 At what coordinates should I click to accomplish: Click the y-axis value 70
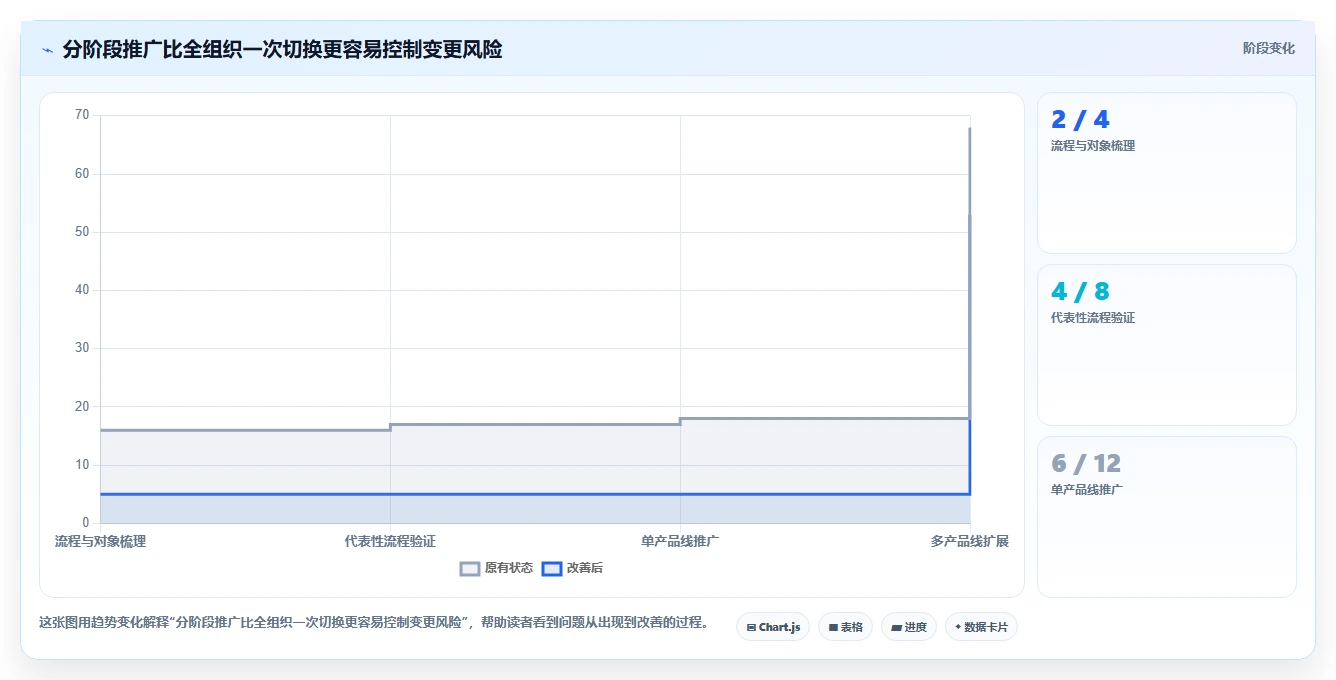[x=82, y=115]
